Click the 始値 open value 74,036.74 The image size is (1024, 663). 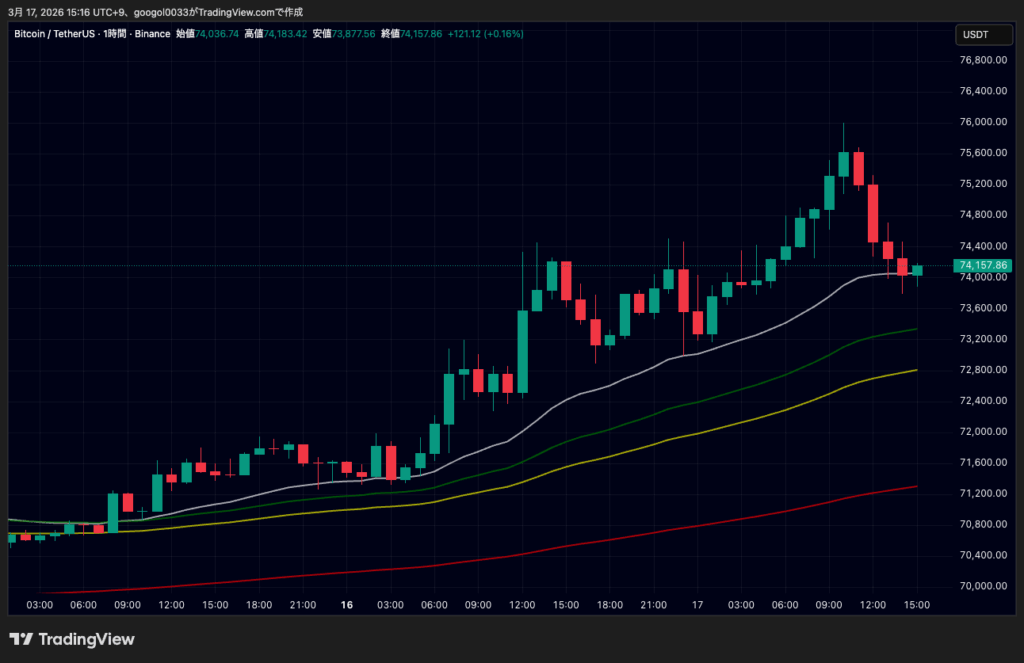pyautogui.click(x=218, y=34)
